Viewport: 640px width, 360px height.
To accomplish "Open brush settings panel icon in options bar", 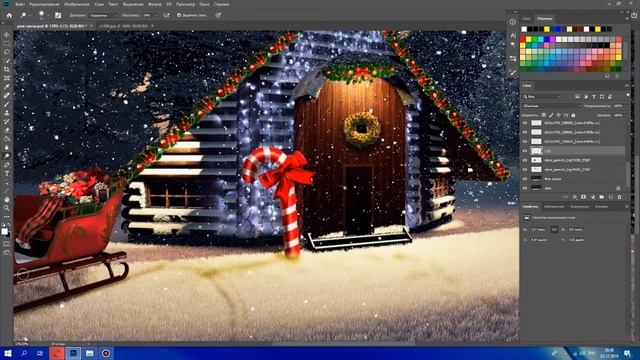I will tap(58, 15).
